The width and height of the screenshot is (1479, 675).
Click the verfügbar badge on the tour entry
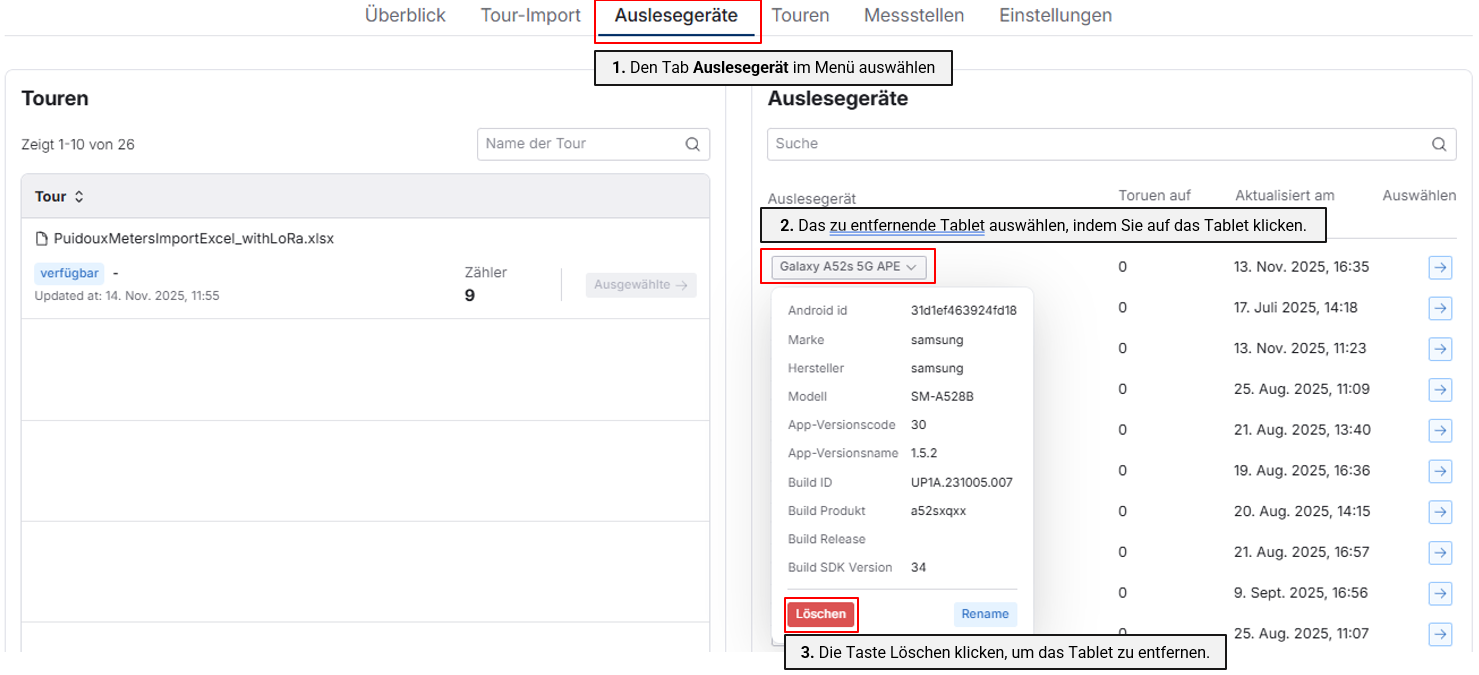pos(69,272)
